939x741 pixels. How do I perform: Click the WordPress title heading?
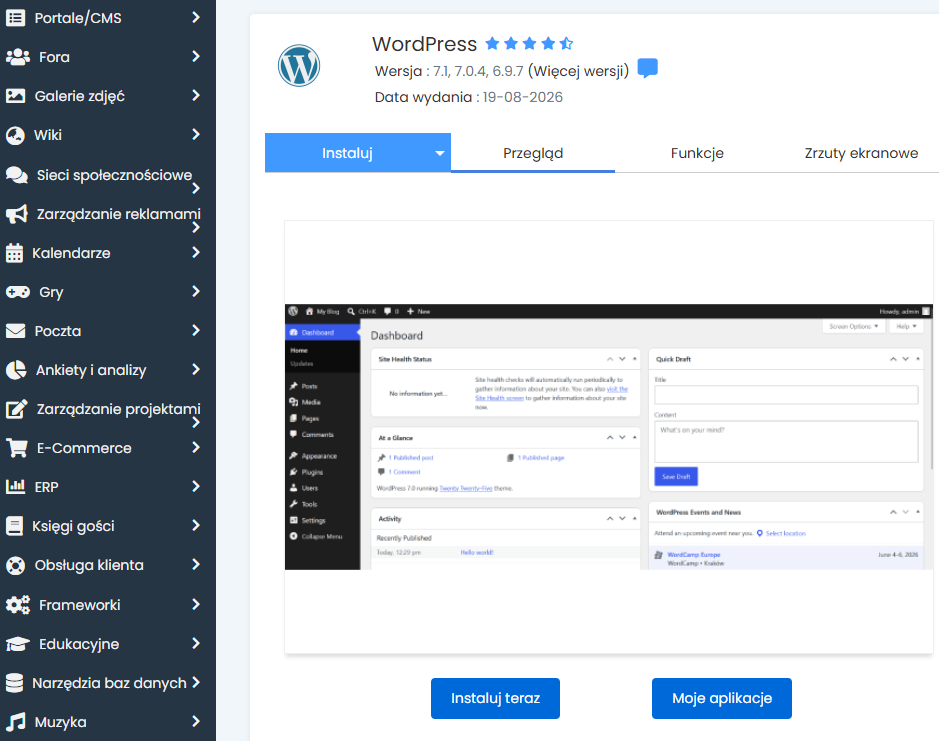point(425,44)
